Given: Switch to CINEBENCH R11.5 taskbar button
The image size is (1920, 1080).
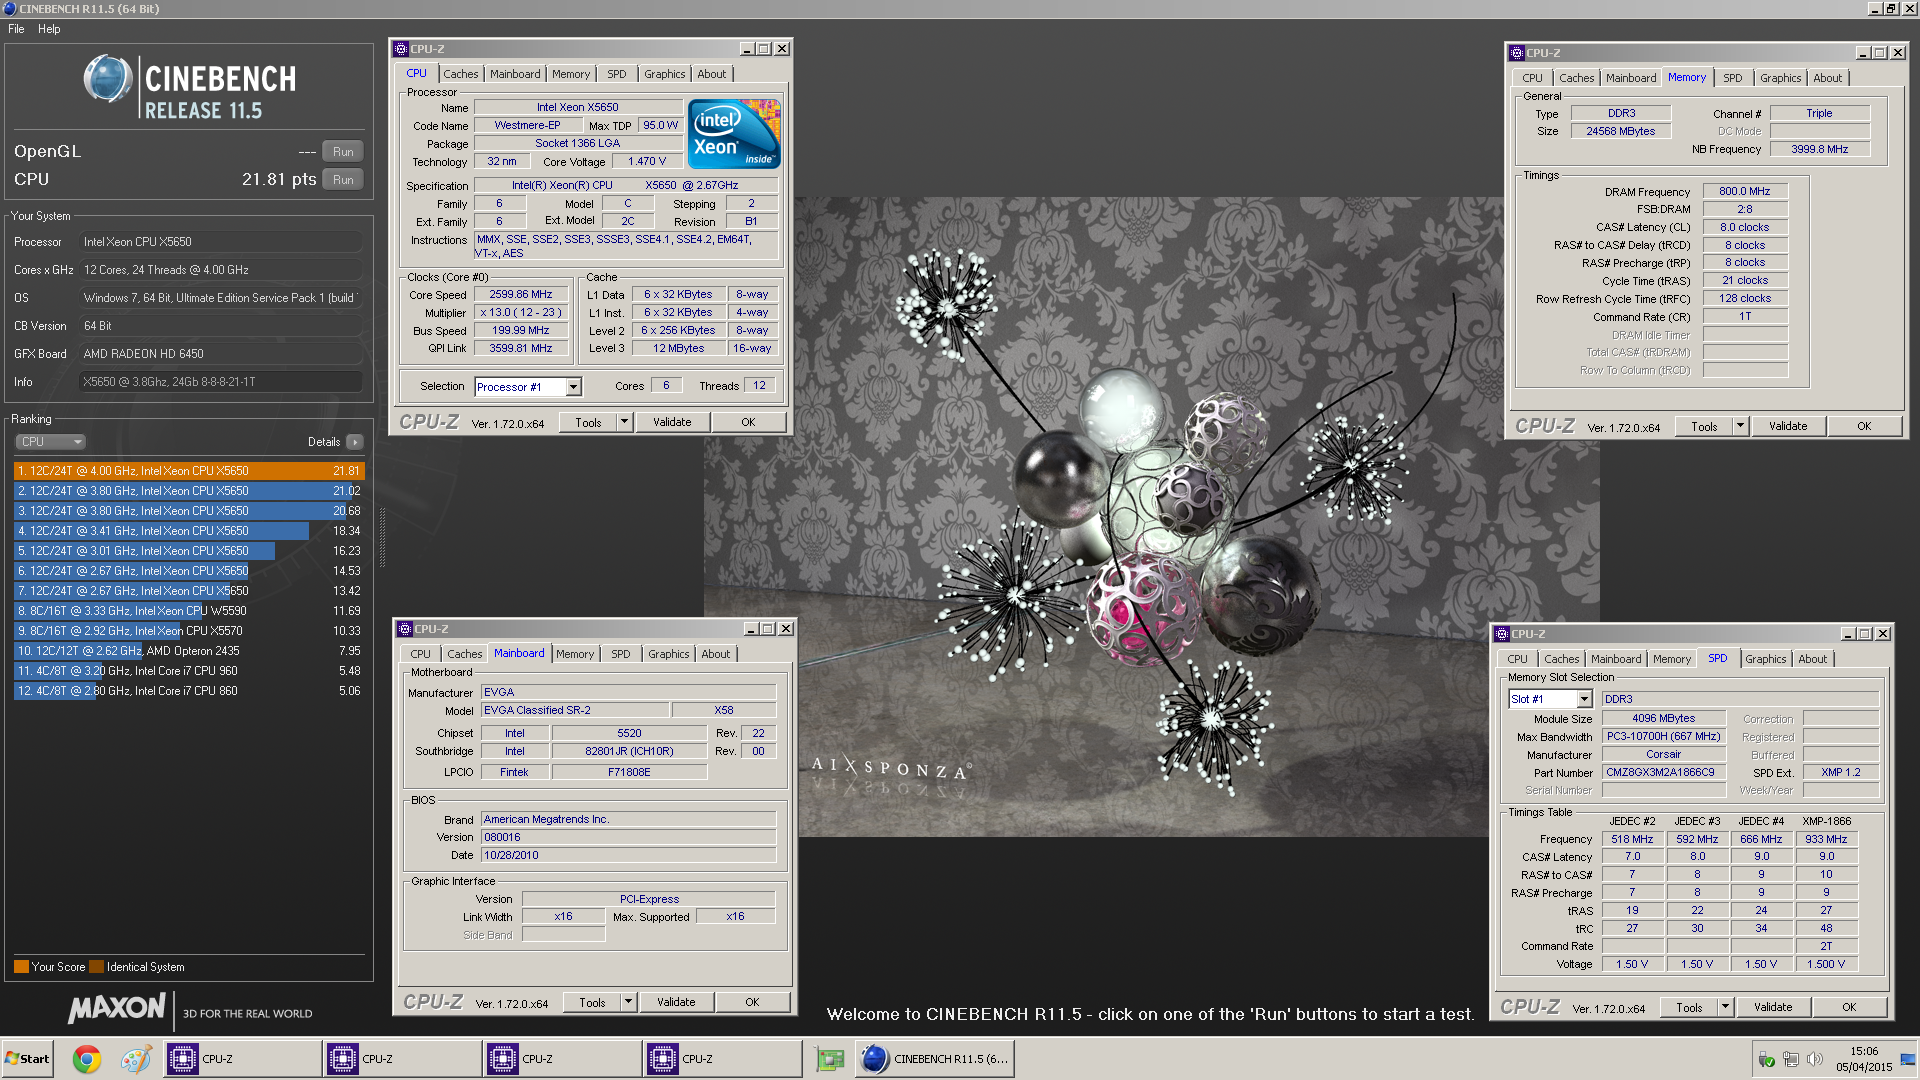Looking at the screenshot, I should [935, 1059].
